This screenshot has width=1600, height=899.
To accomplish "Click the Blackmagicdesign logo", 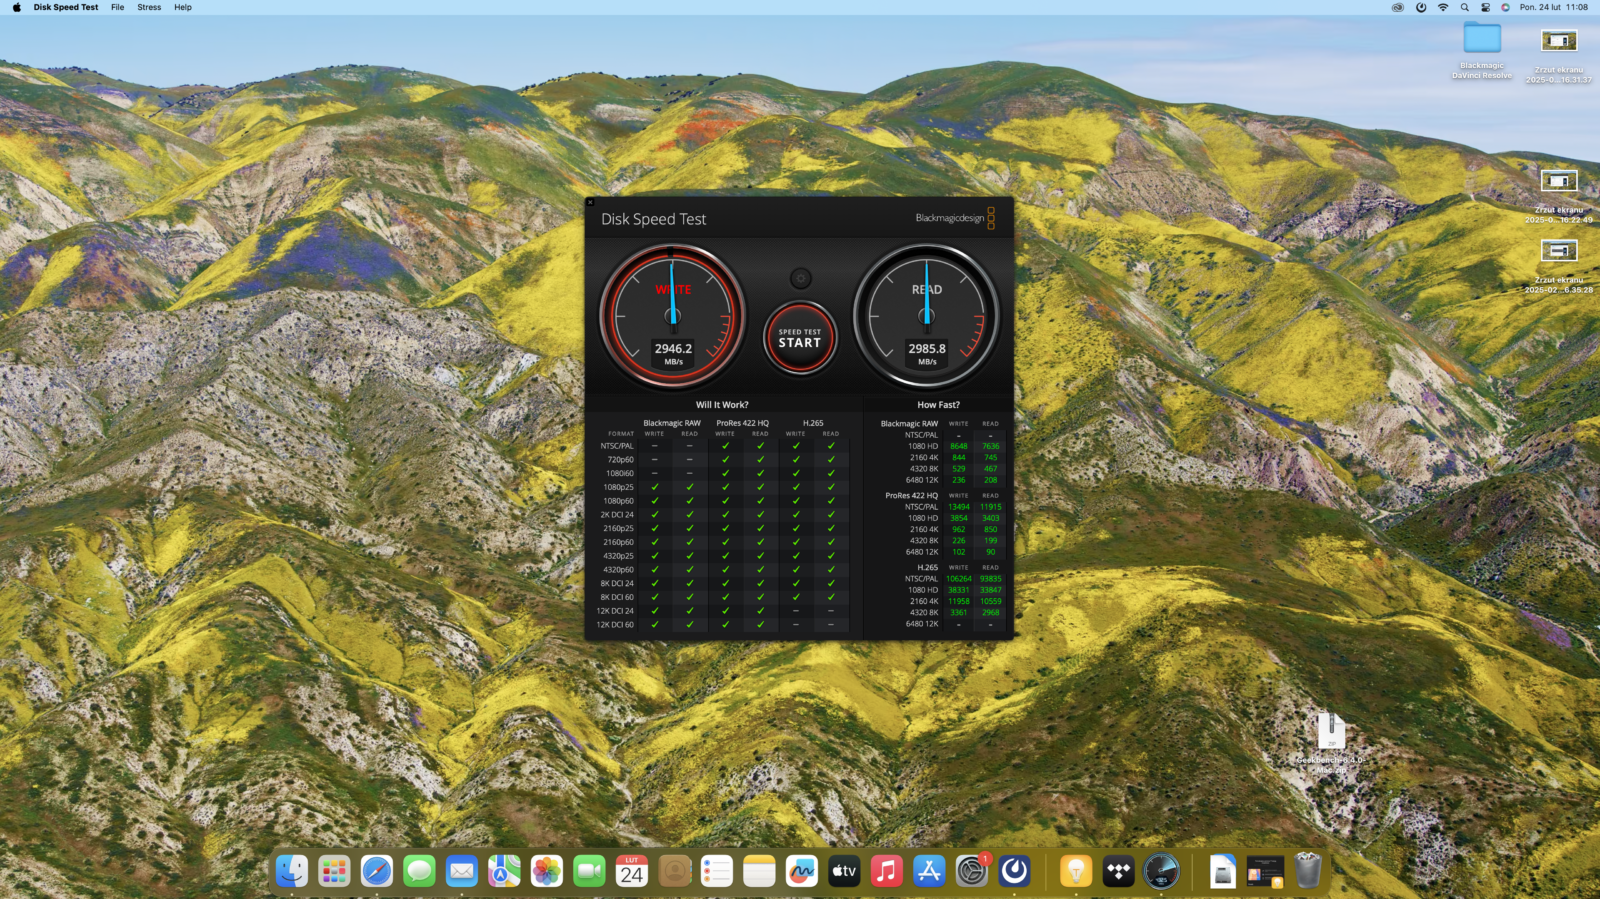I will (x=954, y=218).
